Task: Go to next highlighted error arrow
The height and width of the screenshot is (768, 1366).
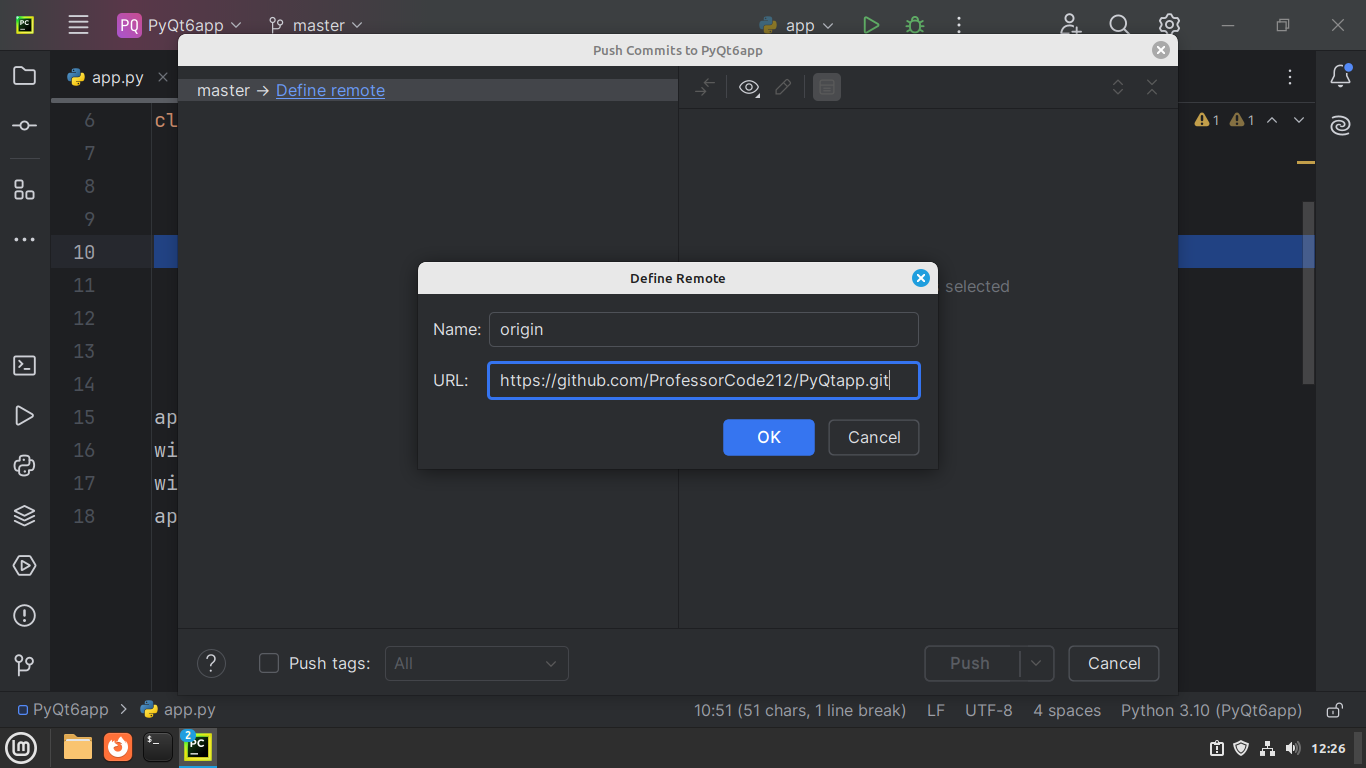Action: (1299, 120)
